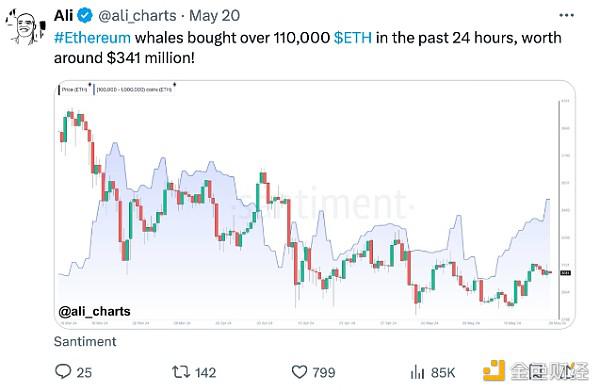
Task: Click the reply speech bubble icon
Action: click(63, 372)
